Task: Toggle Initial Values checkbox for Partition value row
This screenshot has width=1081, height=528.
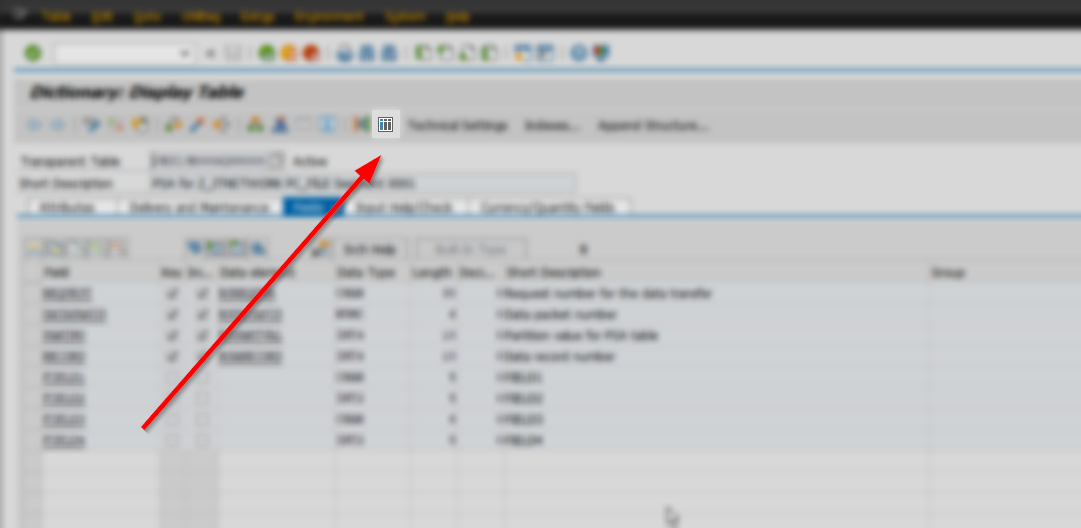Action: pyautogui.click(x=202, y=336)
